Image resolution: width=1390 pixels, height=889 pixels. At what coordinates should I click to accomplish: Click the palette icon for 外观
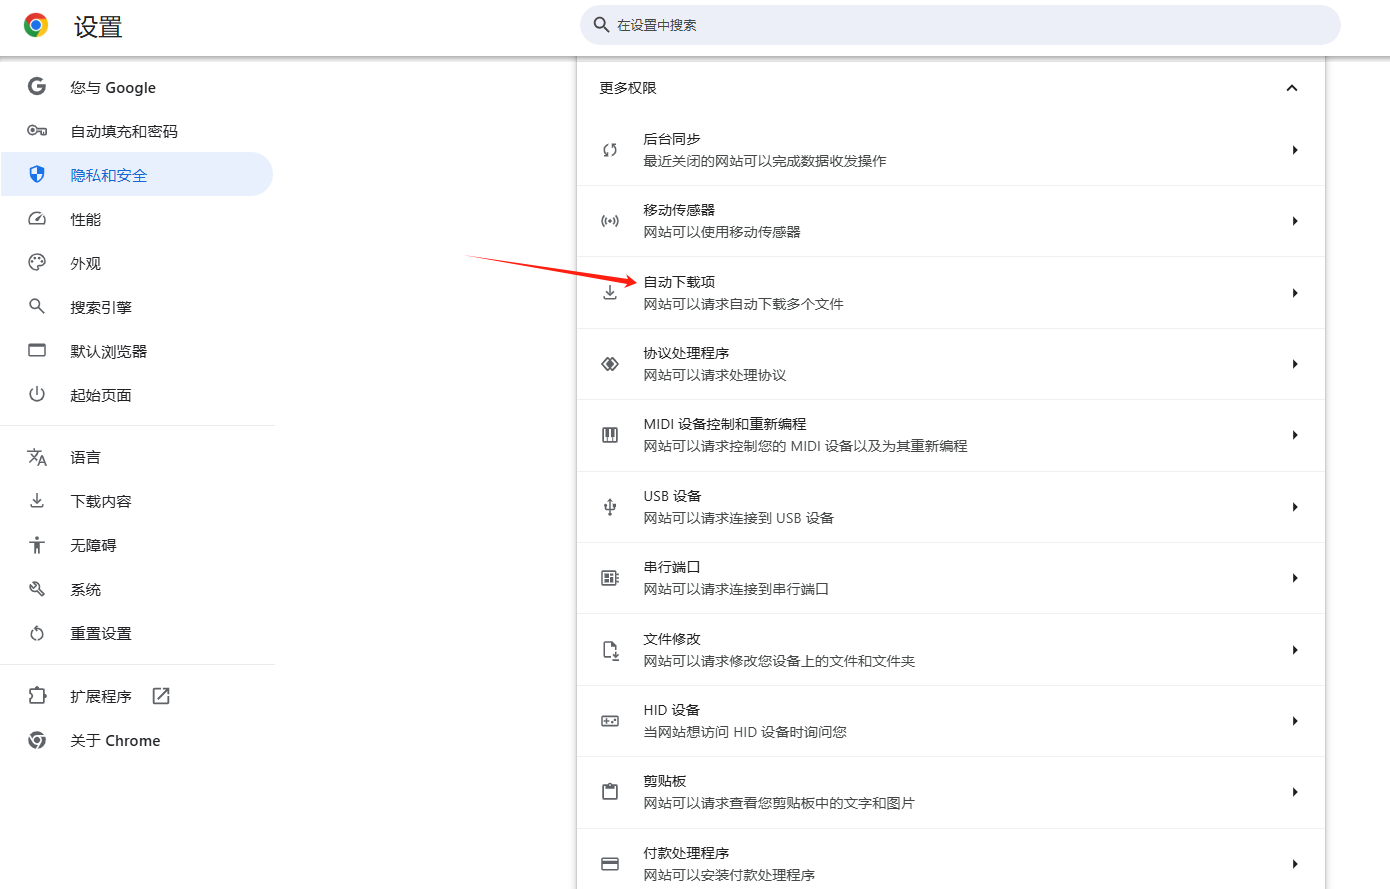pyautogui.click(x=37, y=263)
